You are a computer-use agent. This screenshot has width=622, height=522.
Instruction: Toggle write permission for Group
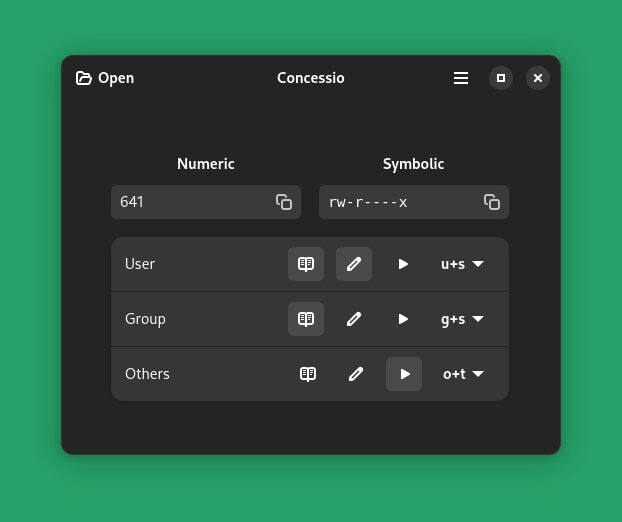(x=354, y=319)
